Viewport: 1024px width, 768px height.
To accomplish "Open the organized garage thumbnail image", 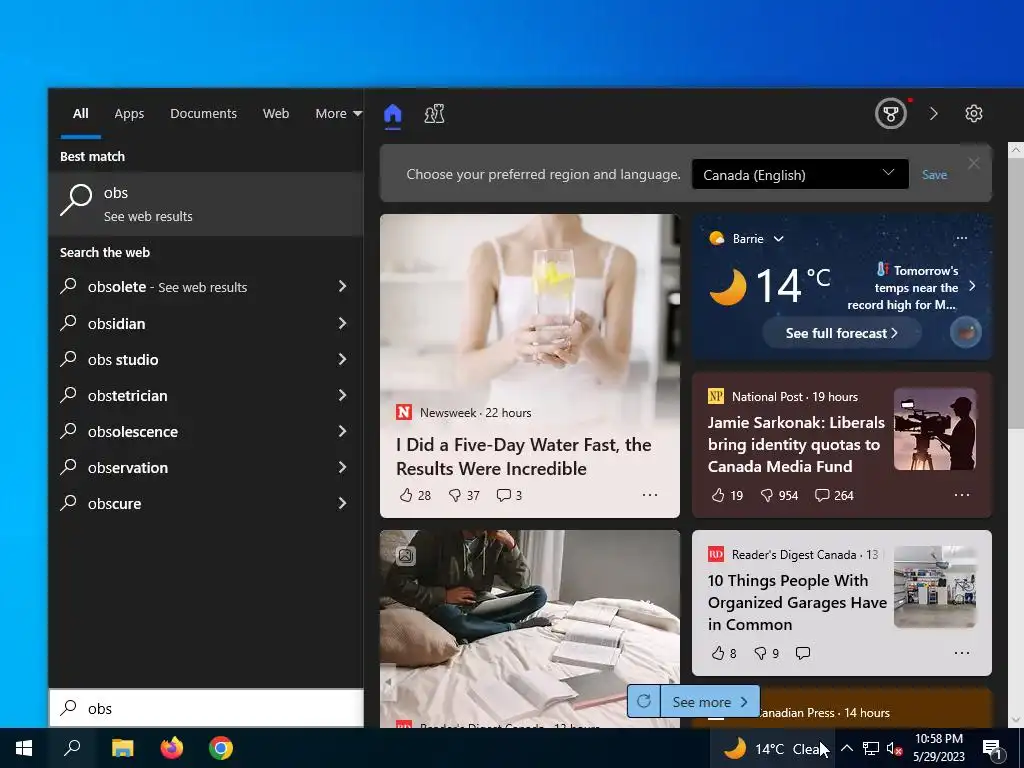I will point(935,586).
